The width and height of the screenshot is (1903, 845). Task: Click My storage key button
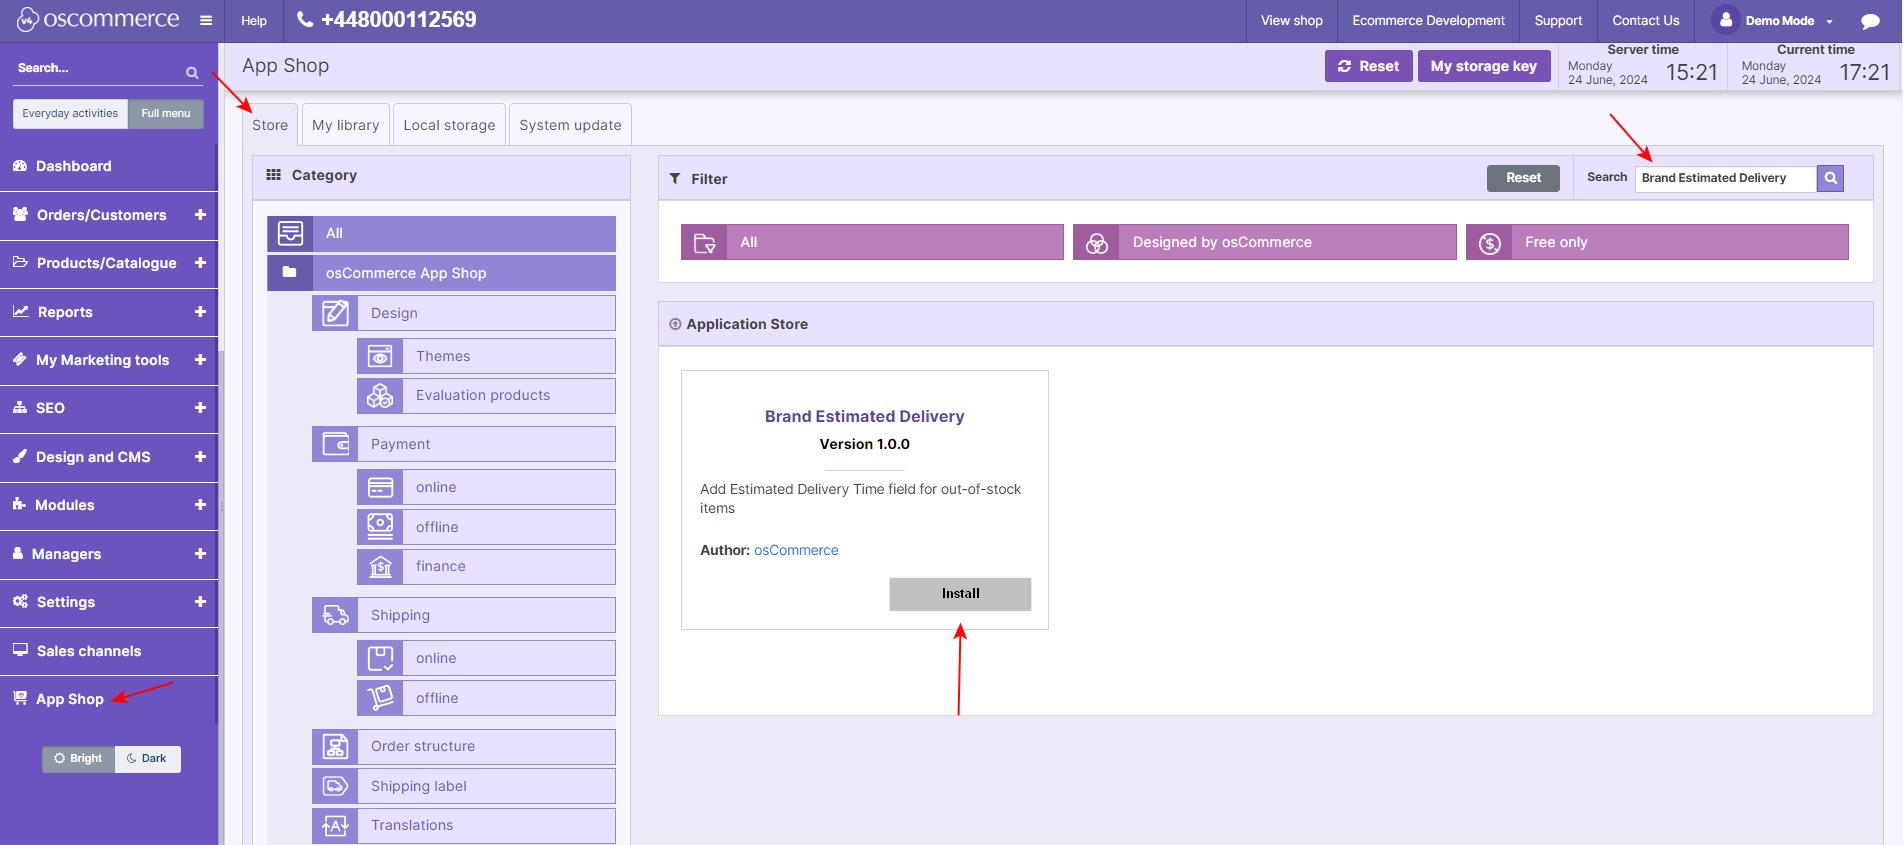click(1484, 66)
